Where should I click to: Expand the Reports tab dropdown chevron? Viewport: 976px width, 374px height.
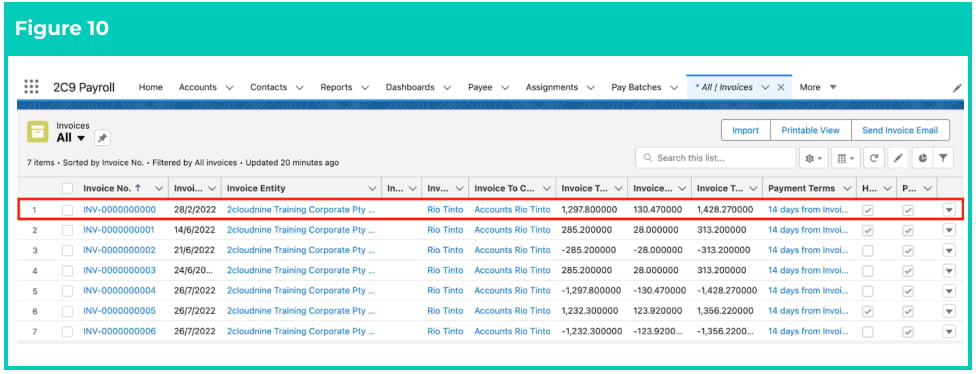pyautogui.click(x=365, y=88)
